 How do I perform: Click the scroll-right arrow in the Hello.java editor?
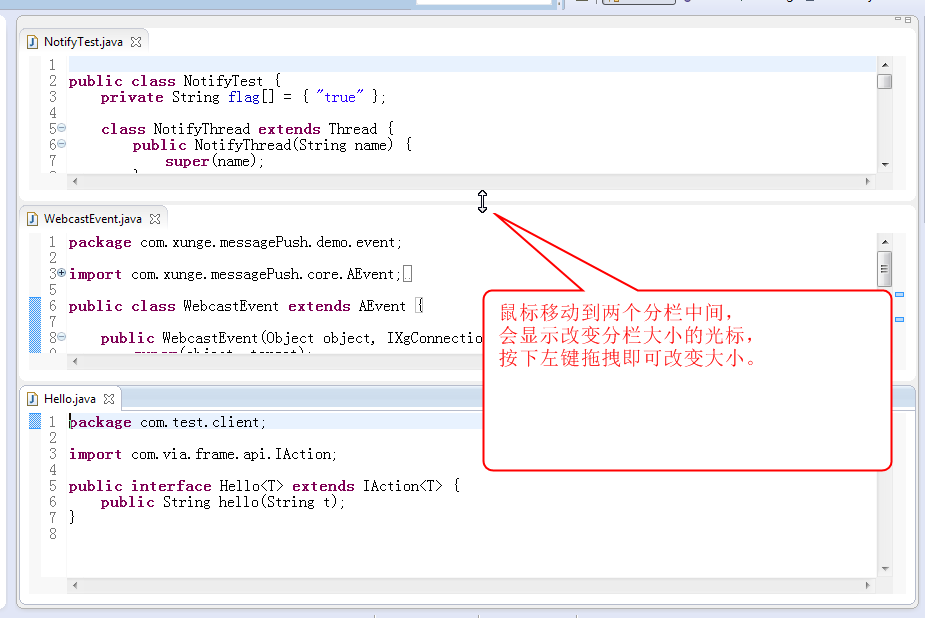(867, 586)
